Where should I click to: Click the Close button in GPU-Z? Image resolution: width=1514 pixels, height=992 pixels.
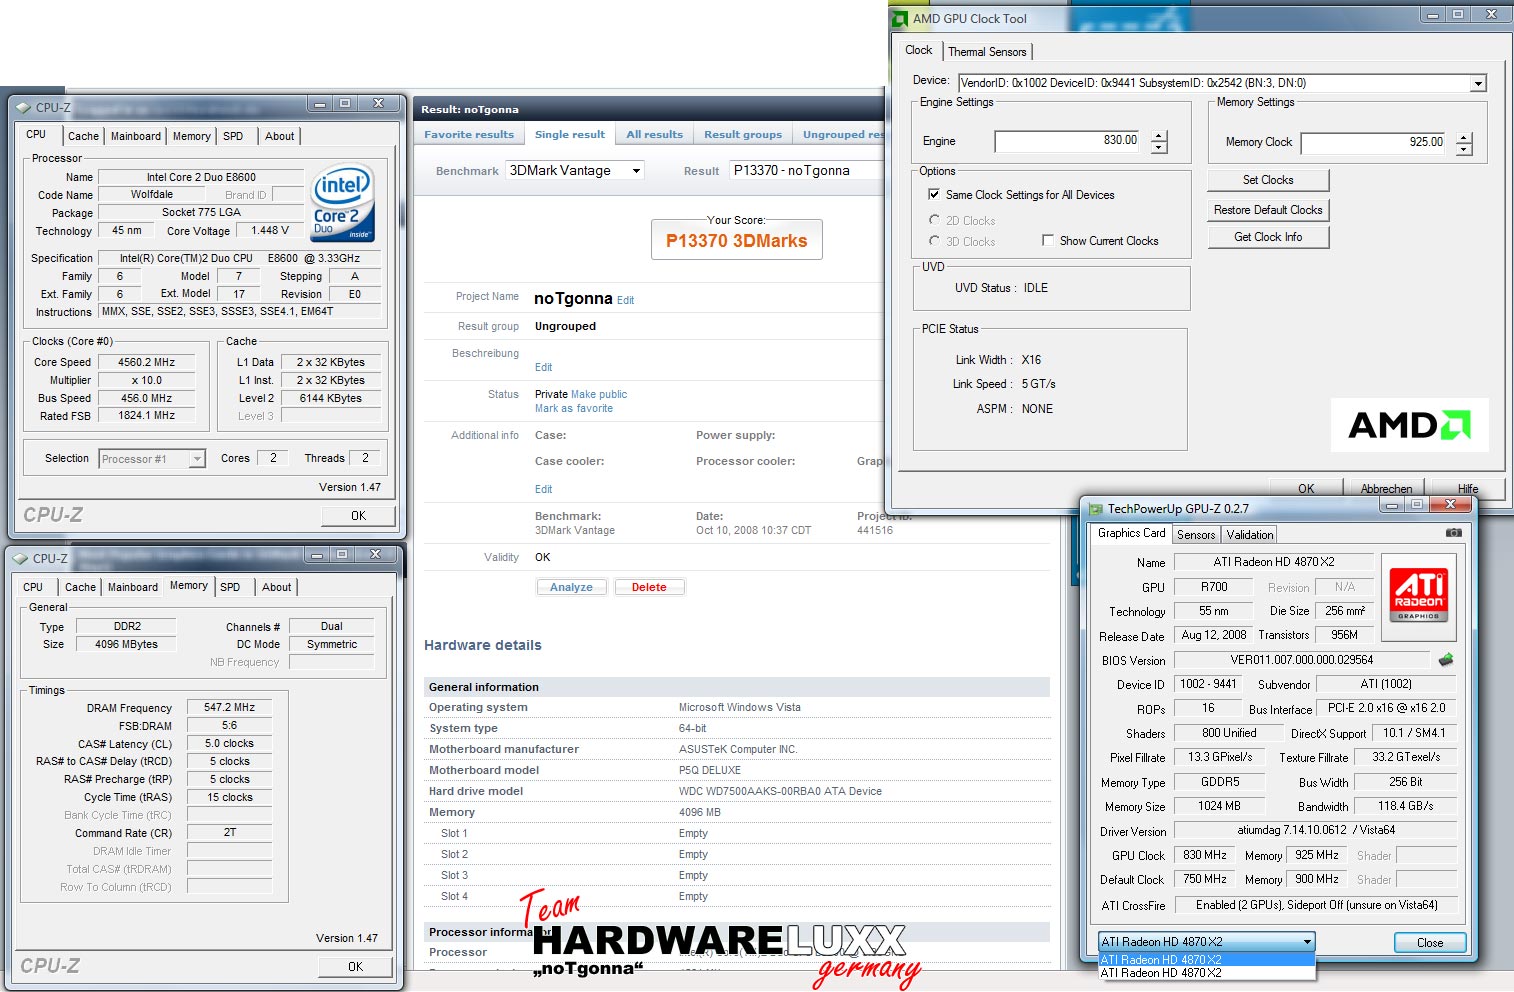point(1430,943)
